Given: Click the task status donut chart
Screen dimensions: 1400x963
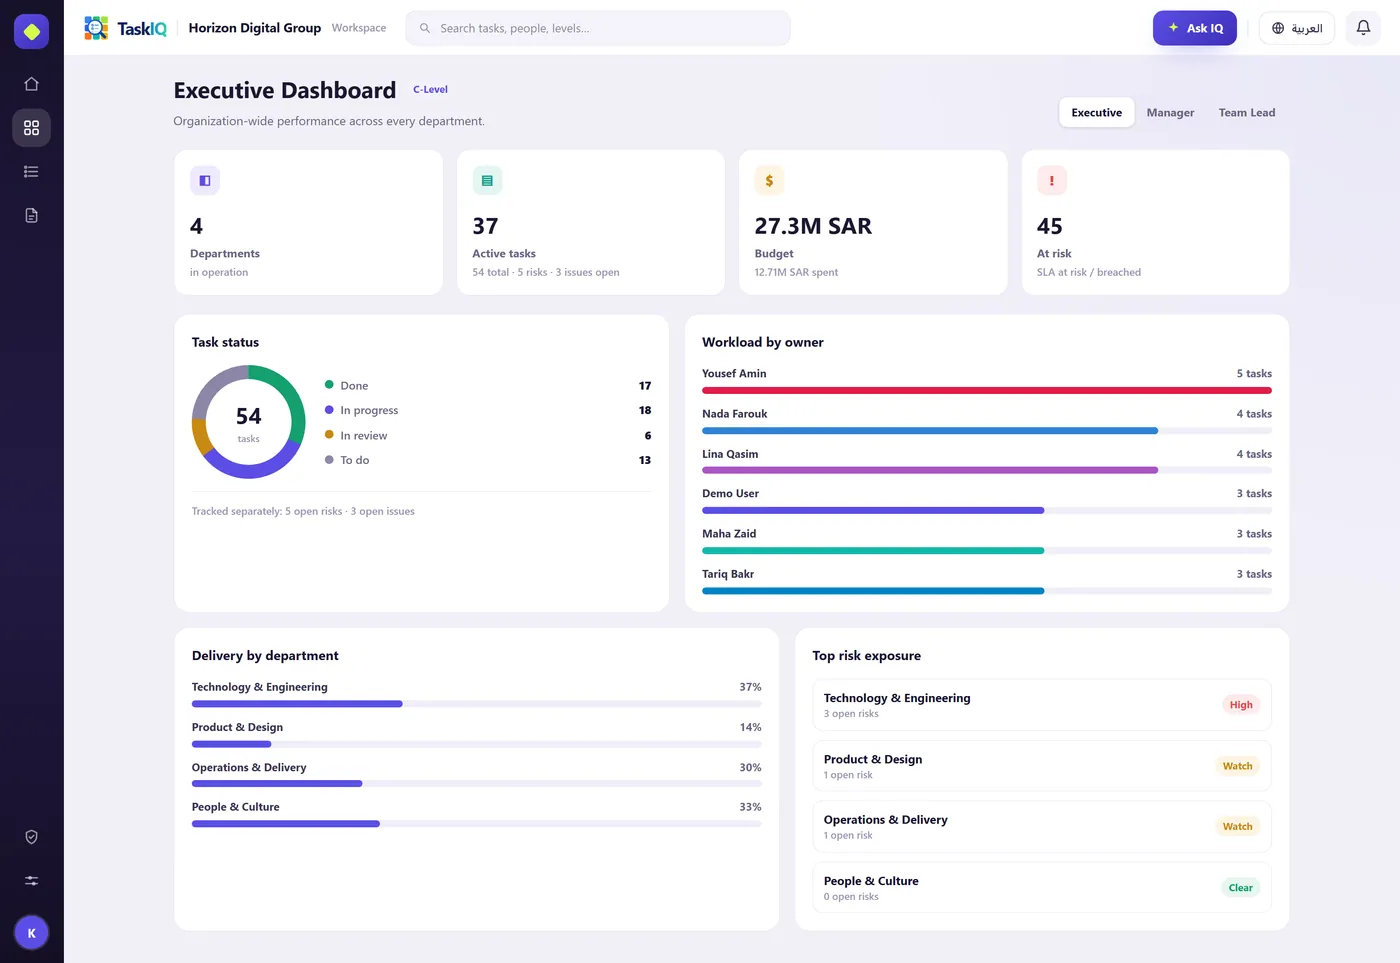Looking at the screenshot, I should (249, 422).
